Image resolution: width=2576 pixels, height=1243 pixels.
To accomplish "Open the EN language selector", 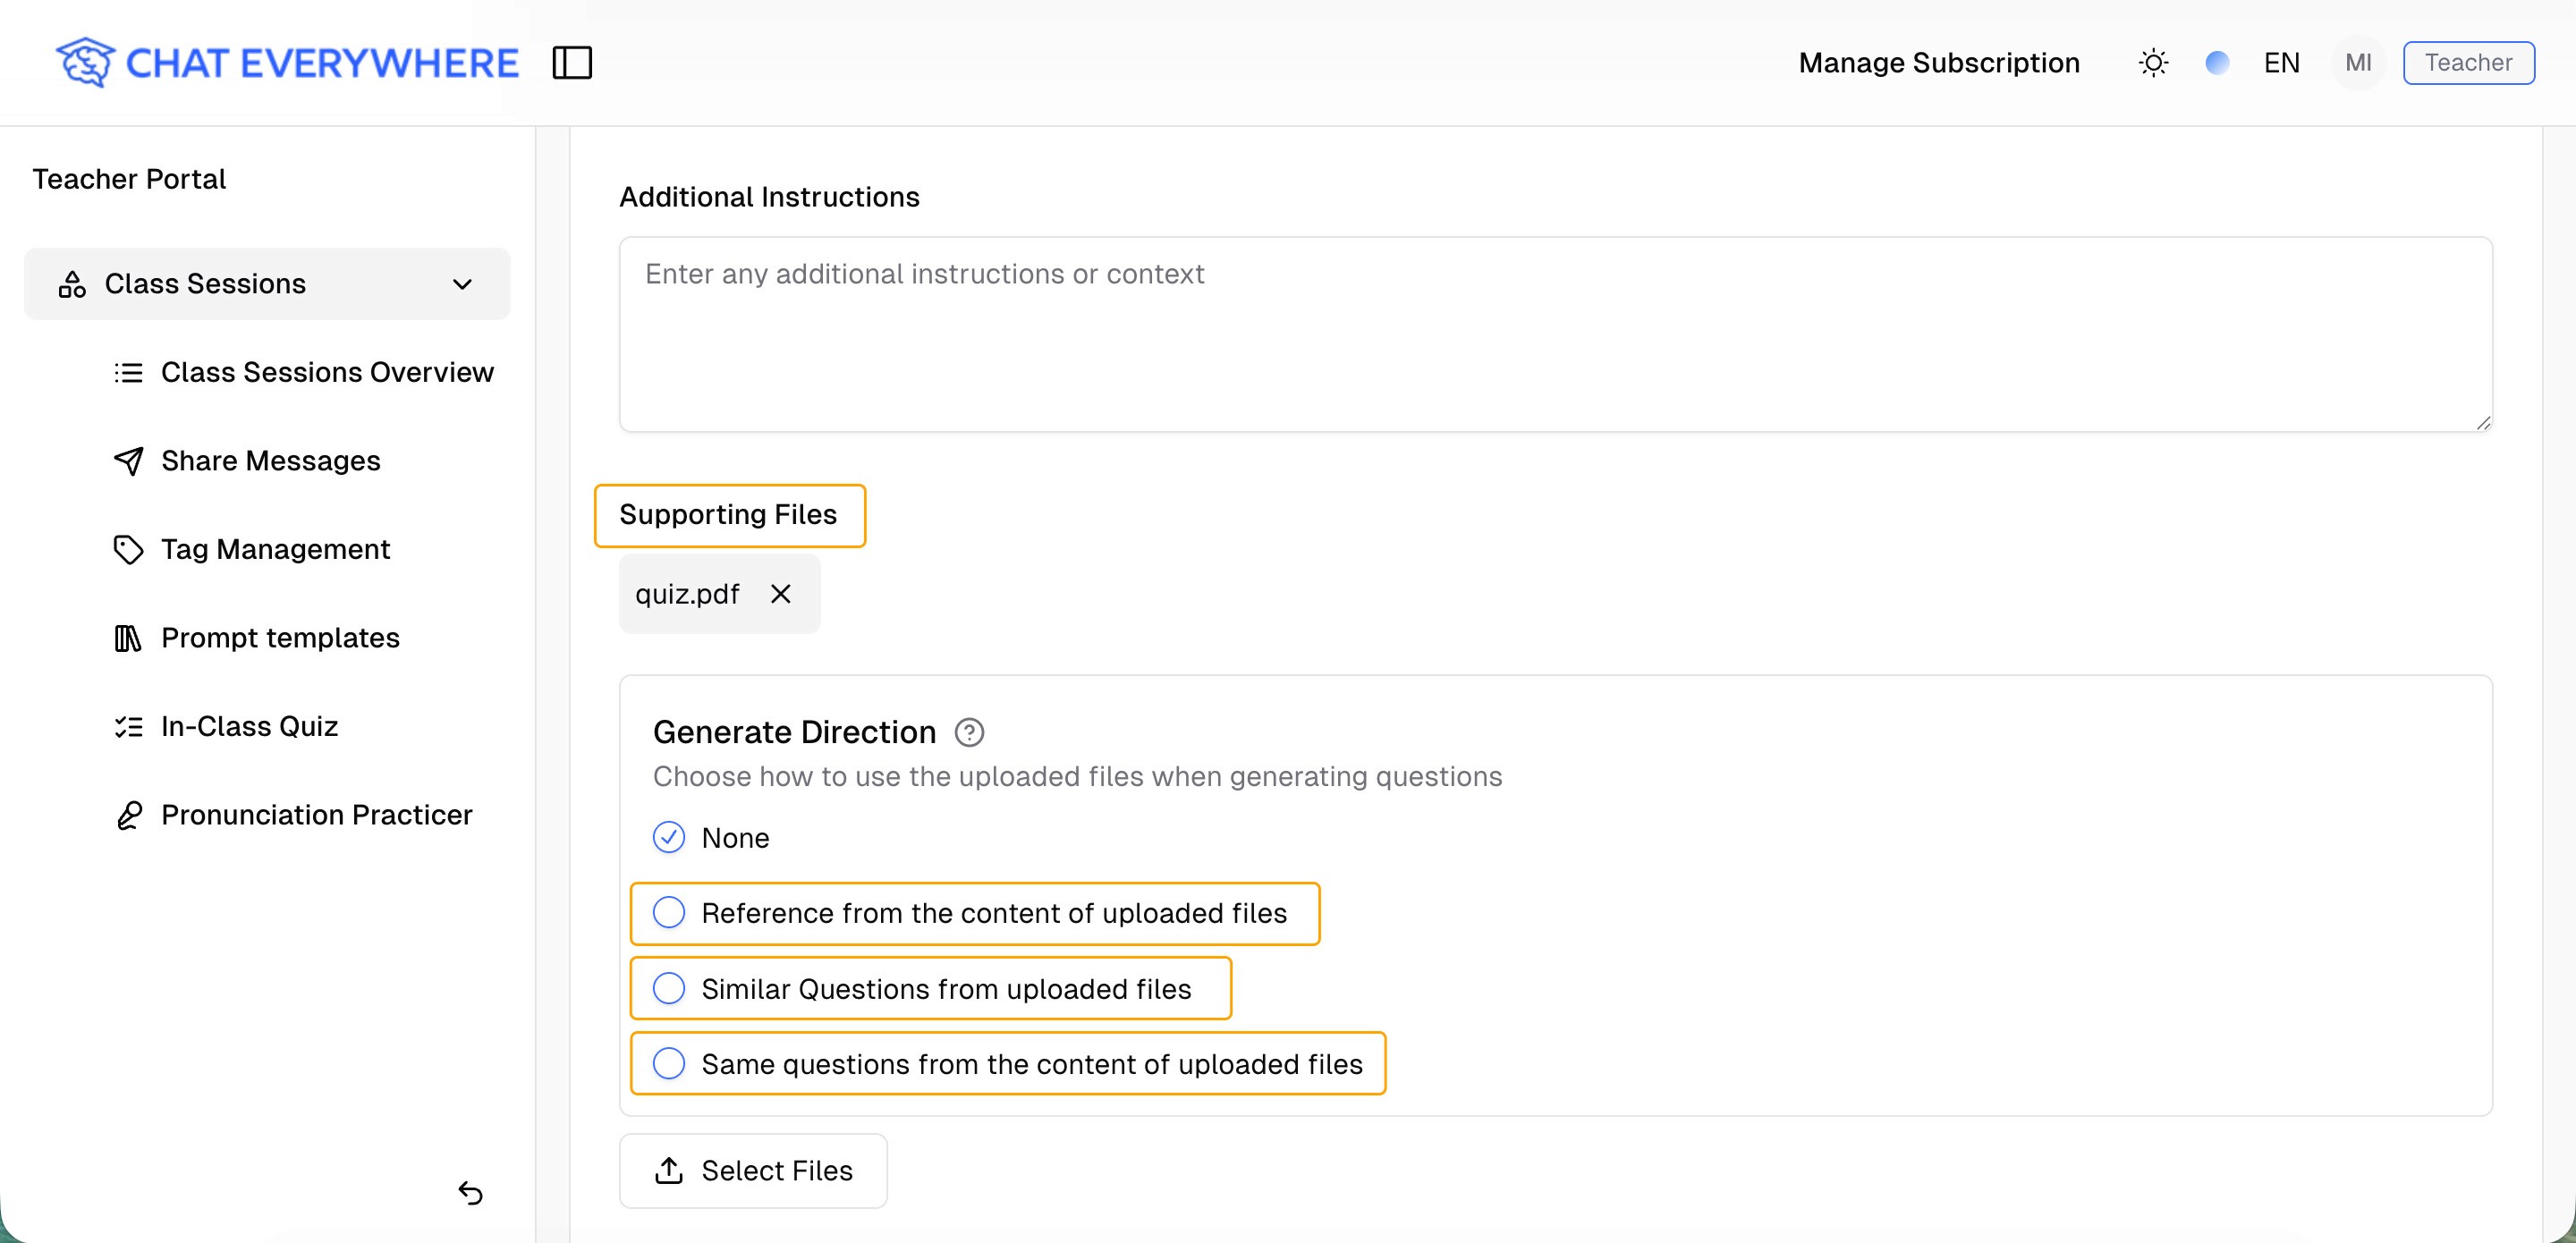I will click(x=2281, y=63).
